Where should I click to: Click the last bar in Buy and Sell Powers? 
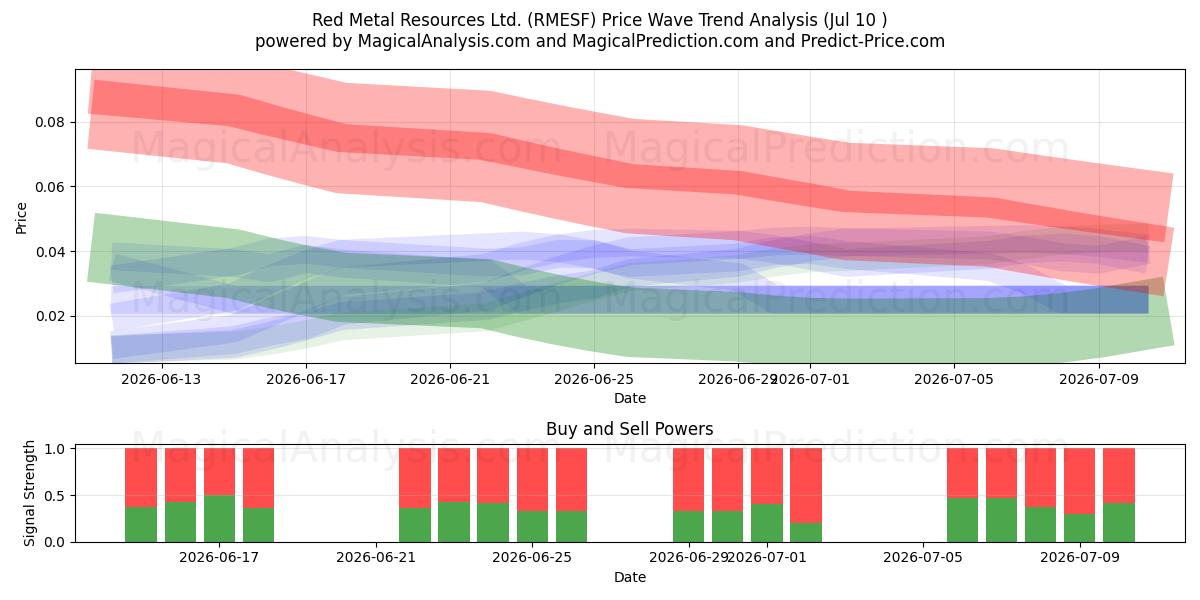click(x=1119, y=495)
